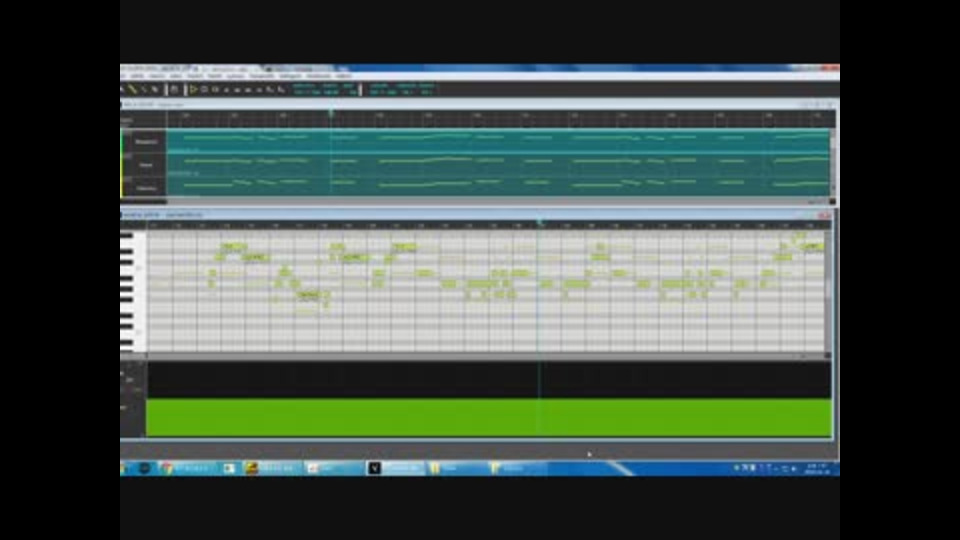Click the top teal part in track editor
Viewport: 960px width, 540px height.
tap(498, 141)
